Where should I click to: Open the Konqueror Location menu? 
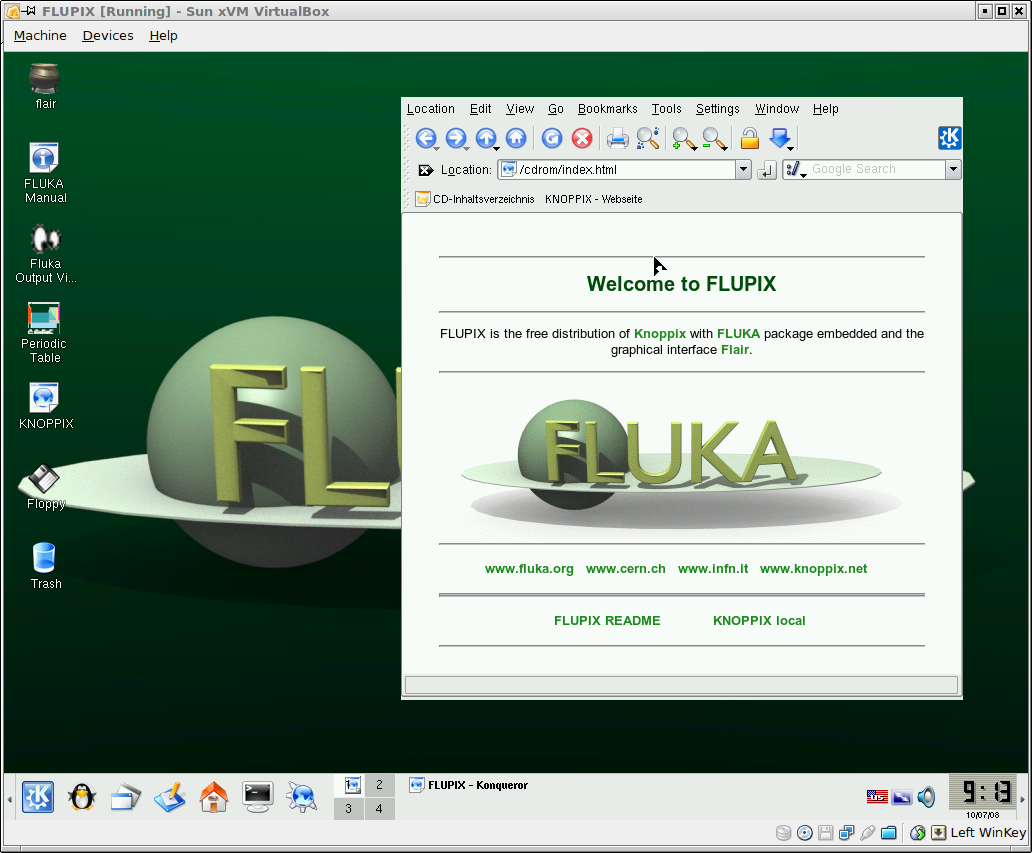coord(430,109)
